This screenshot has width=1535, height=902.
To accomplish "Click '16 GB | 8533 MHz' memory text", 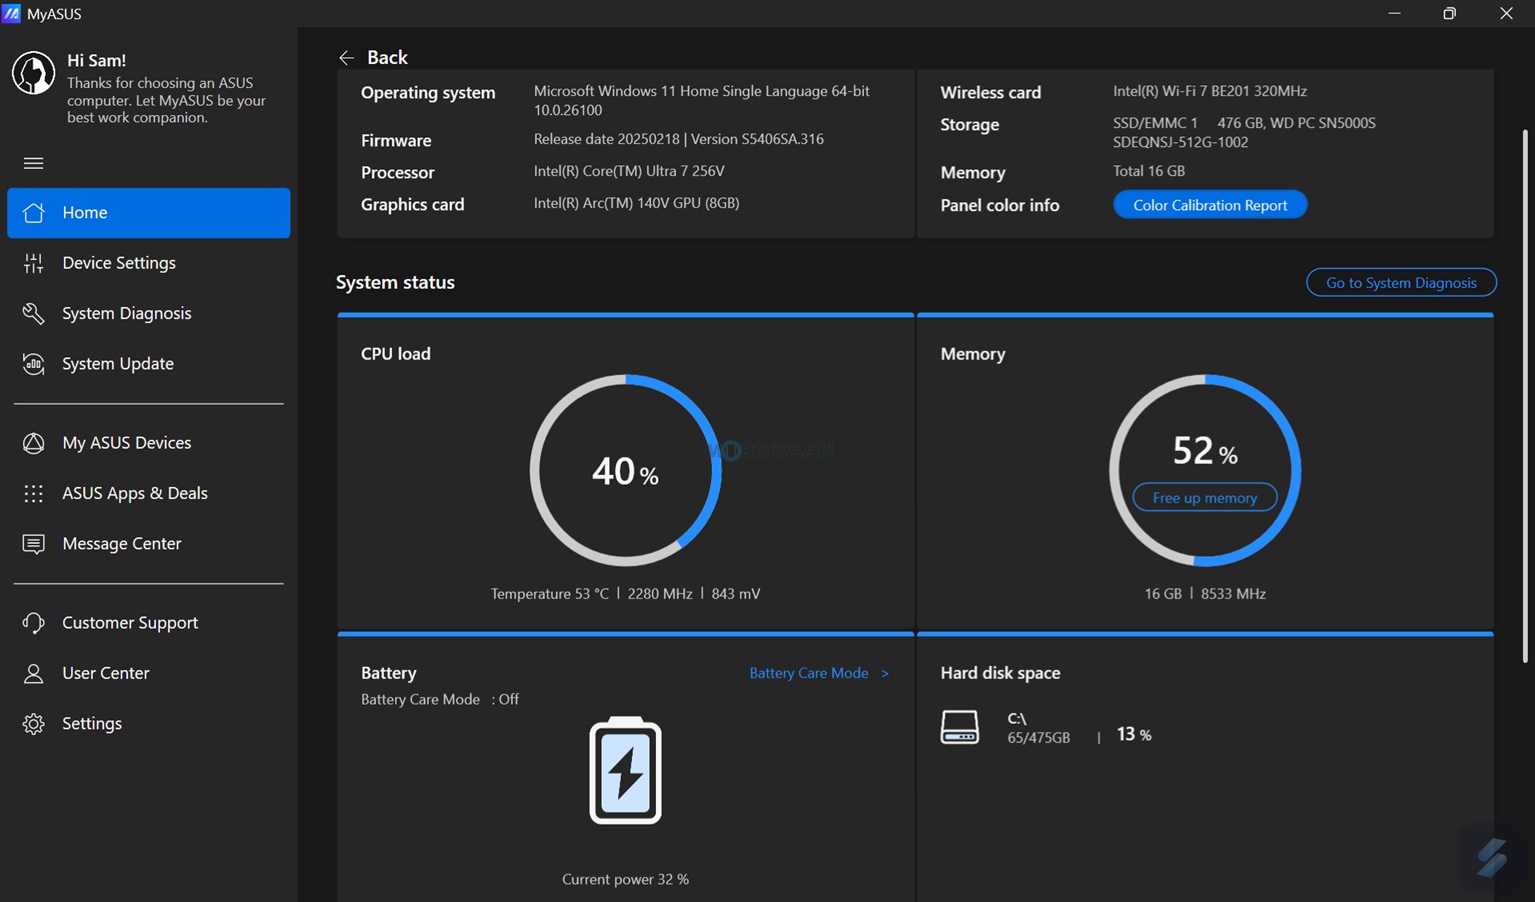I will point(1205,594).
